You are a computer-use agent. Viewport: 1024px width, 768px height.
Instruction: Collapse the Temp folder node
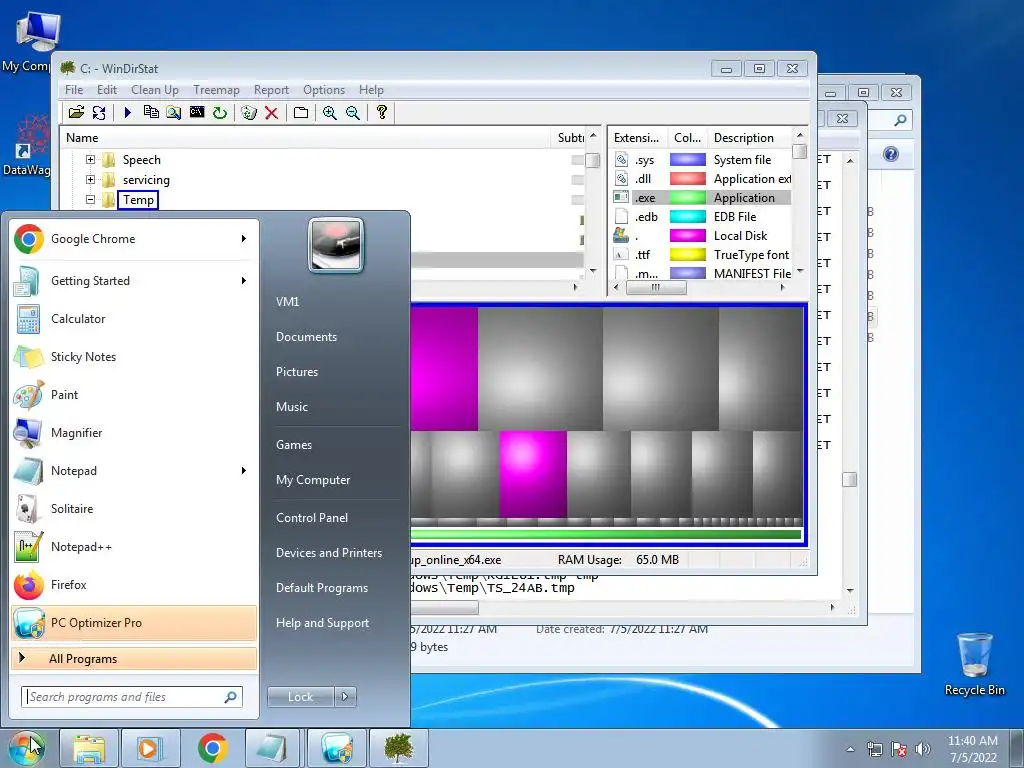91,200
